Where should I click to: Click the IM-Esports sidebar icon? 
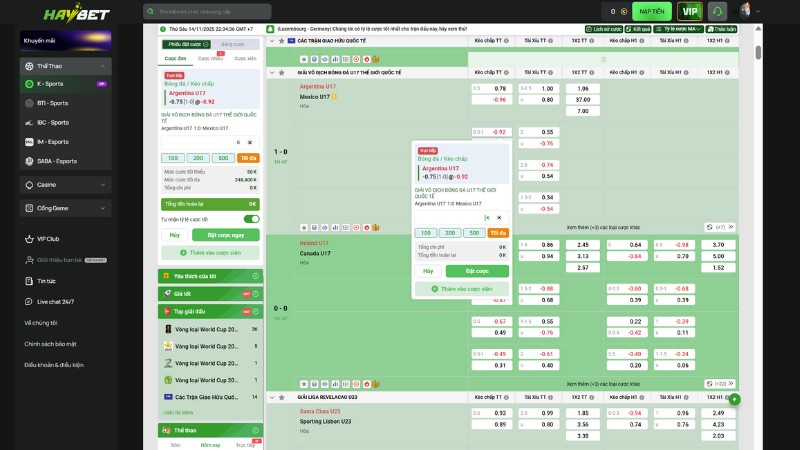[29, 142]
